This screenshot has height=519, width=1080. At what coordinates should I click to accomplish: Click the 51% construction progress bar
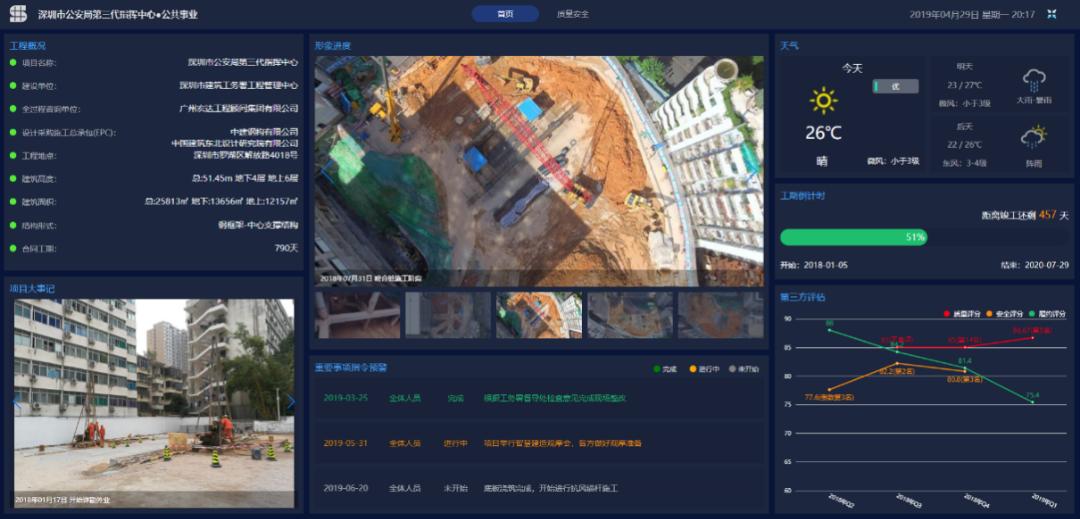tap(853, 237)
